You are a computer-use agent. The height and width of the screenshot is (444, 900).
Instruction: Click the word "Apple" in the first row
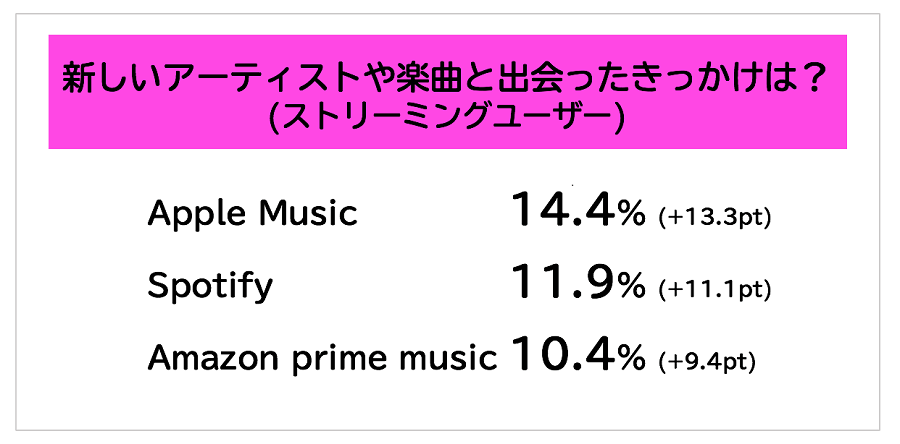191,214
